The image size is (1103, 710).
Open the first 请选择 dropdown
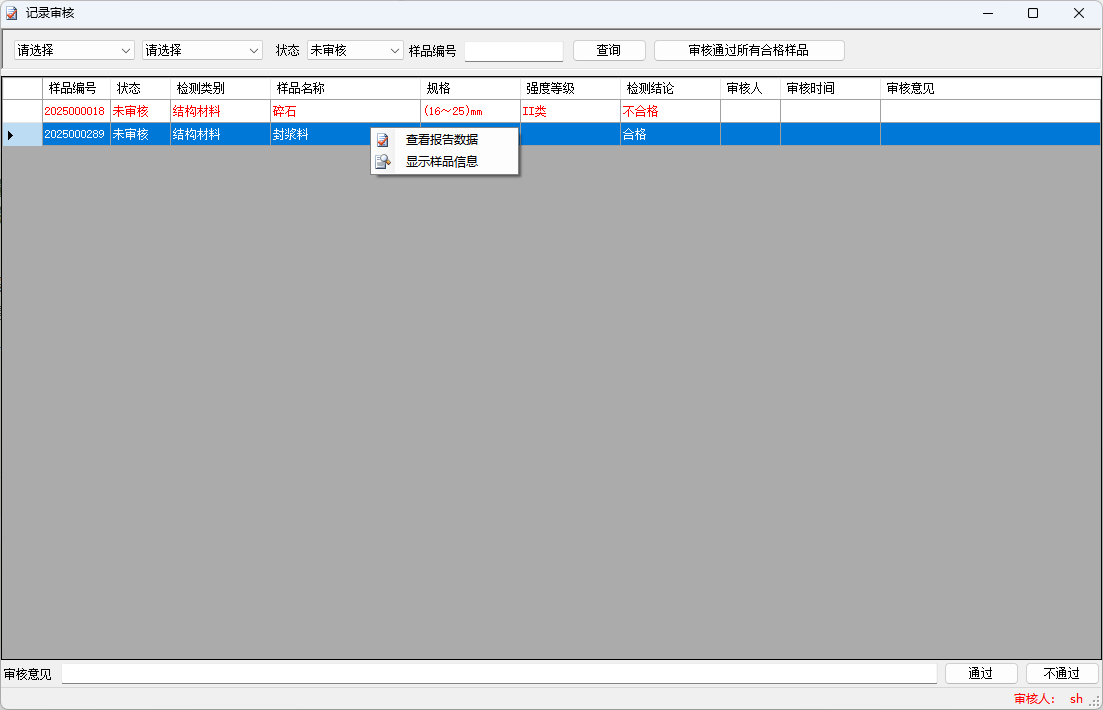click(74, 50)
